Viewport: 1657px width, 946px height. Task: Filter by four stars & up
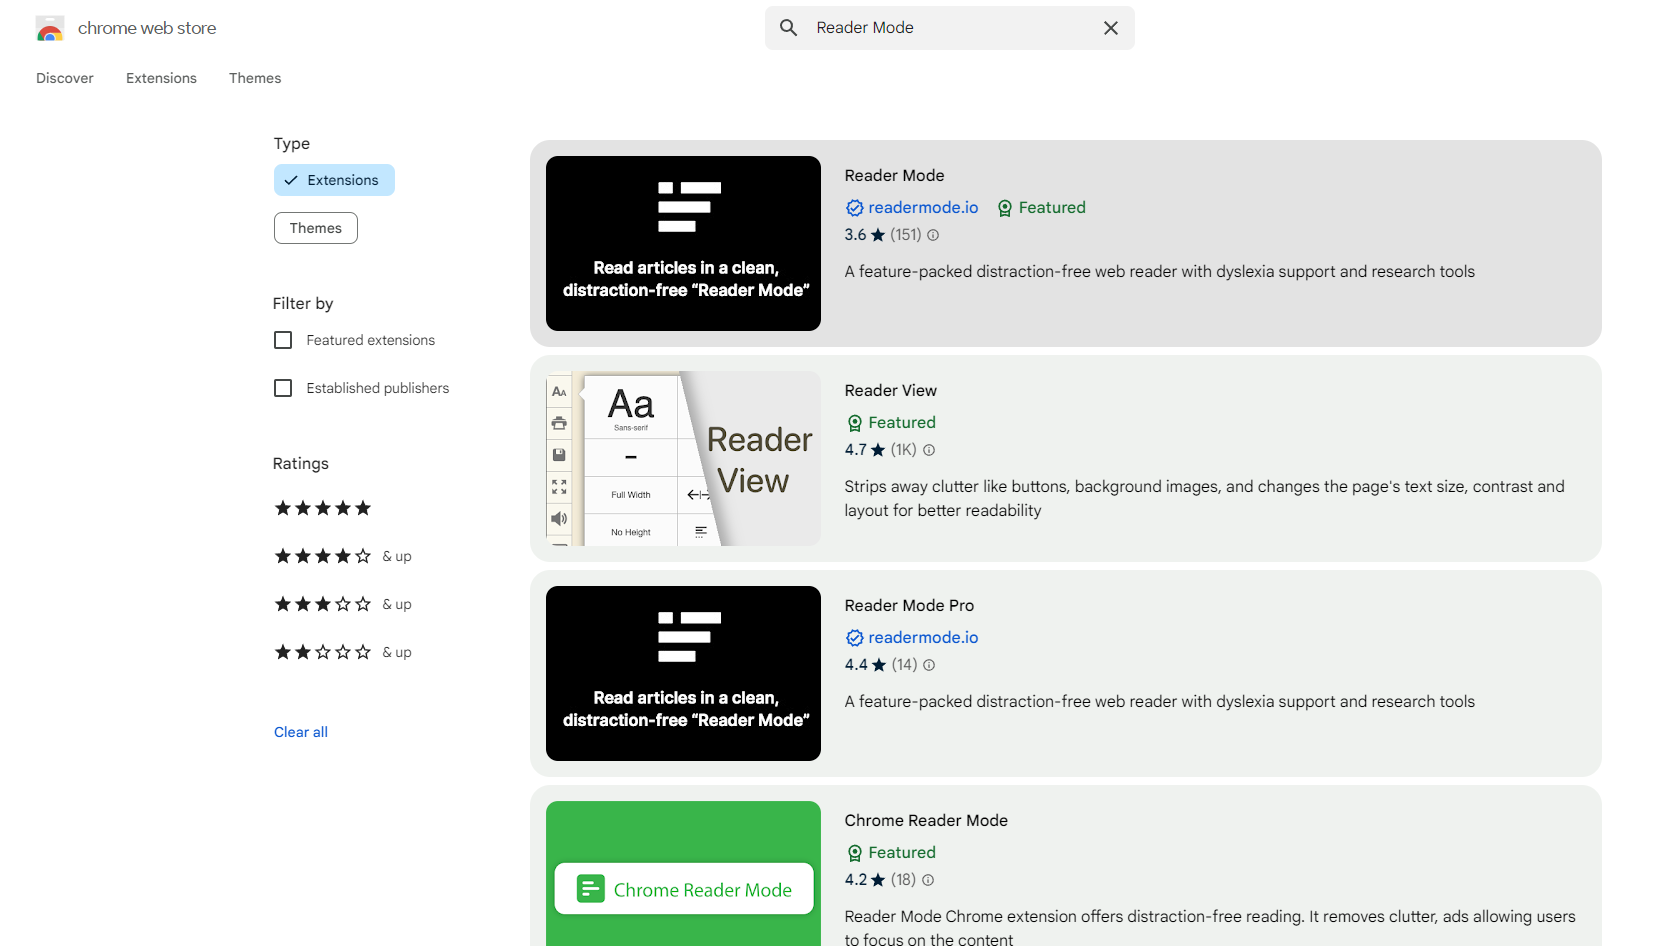point(343,556)
